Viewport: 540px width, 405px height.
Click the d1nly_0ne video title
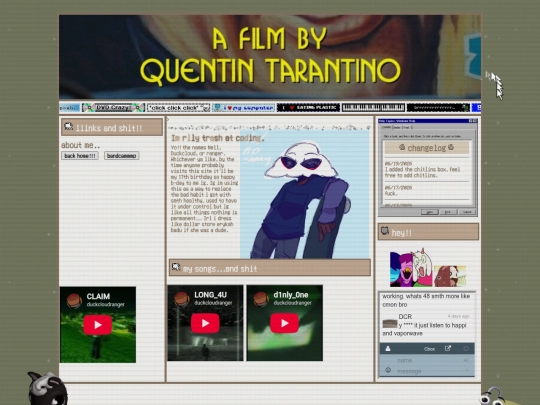click(x=291, y=295)
